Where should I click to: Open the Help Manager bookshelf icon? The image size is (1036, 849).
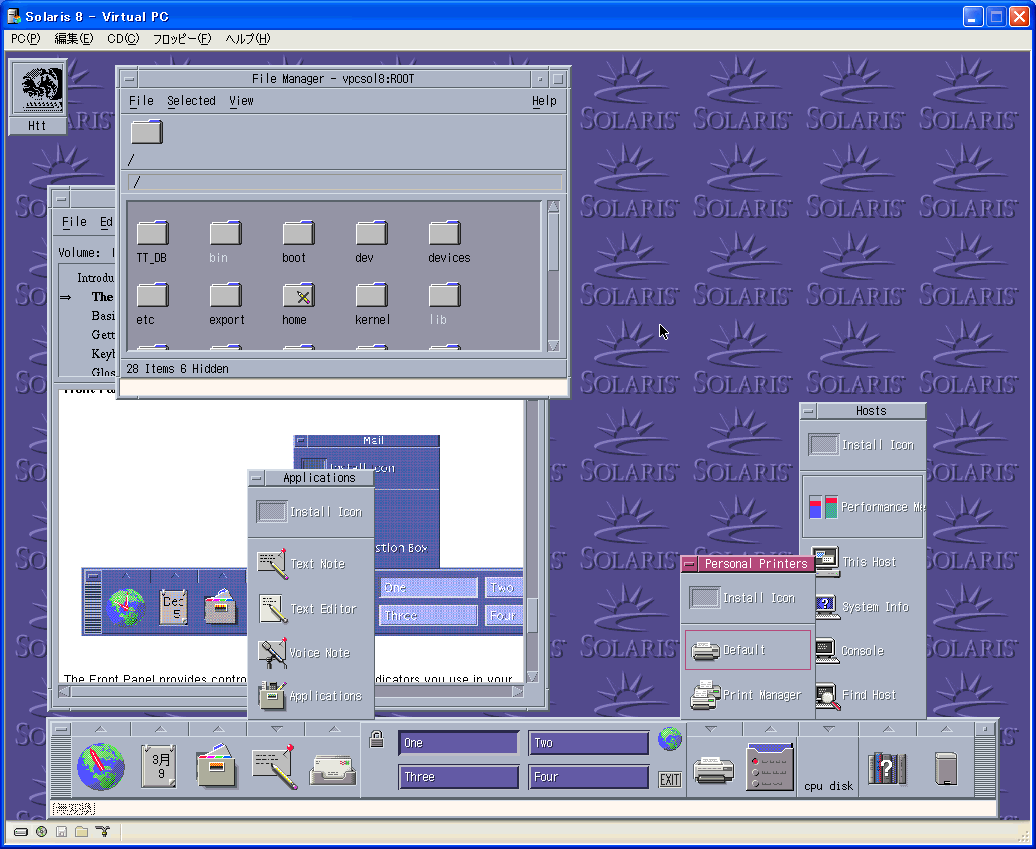tap(886, 768)
